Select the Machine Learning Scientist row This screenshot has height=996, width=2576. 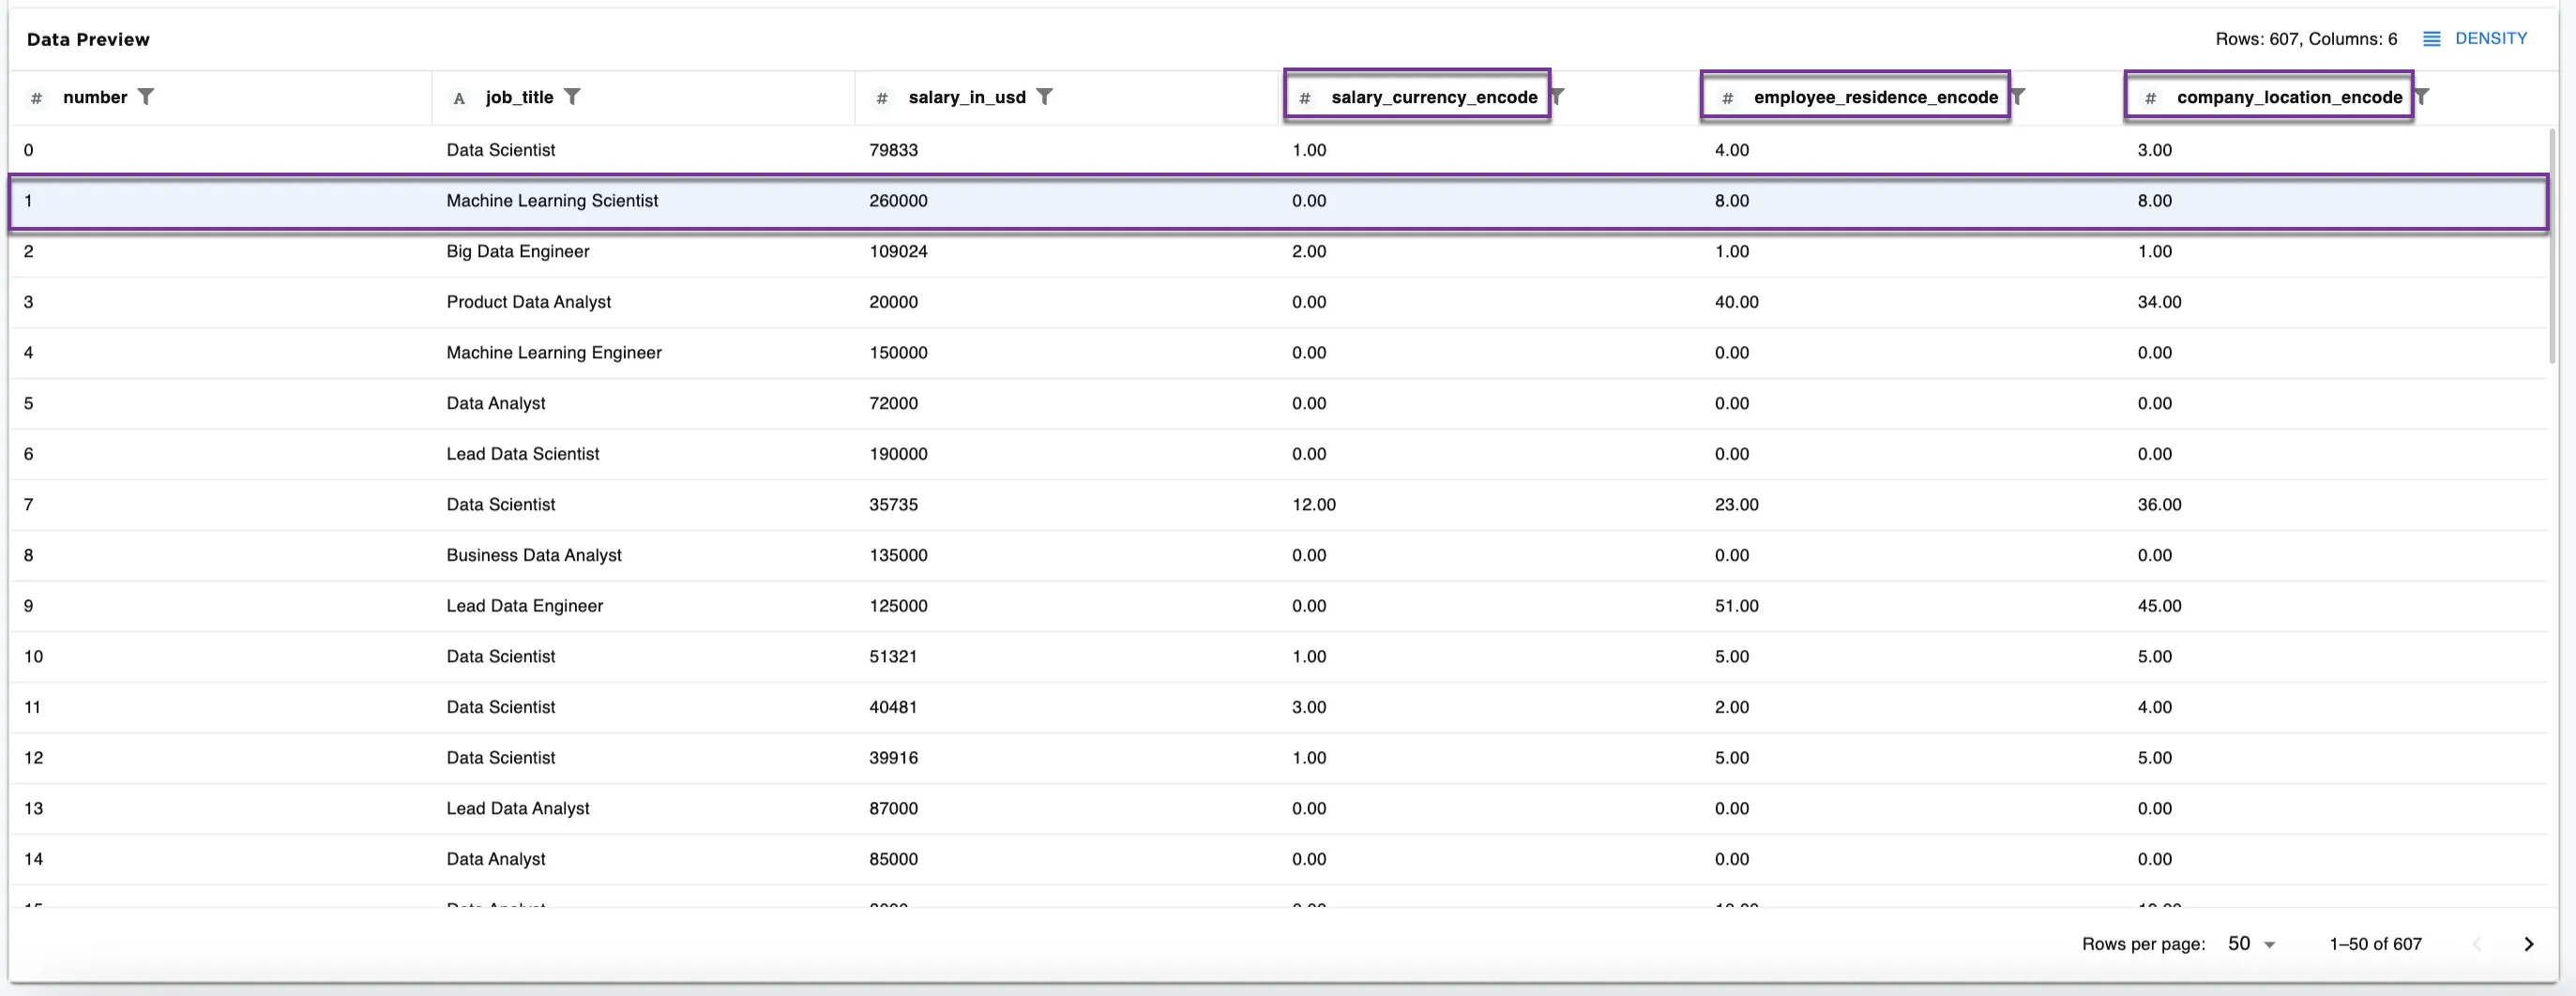click(552, 201)
